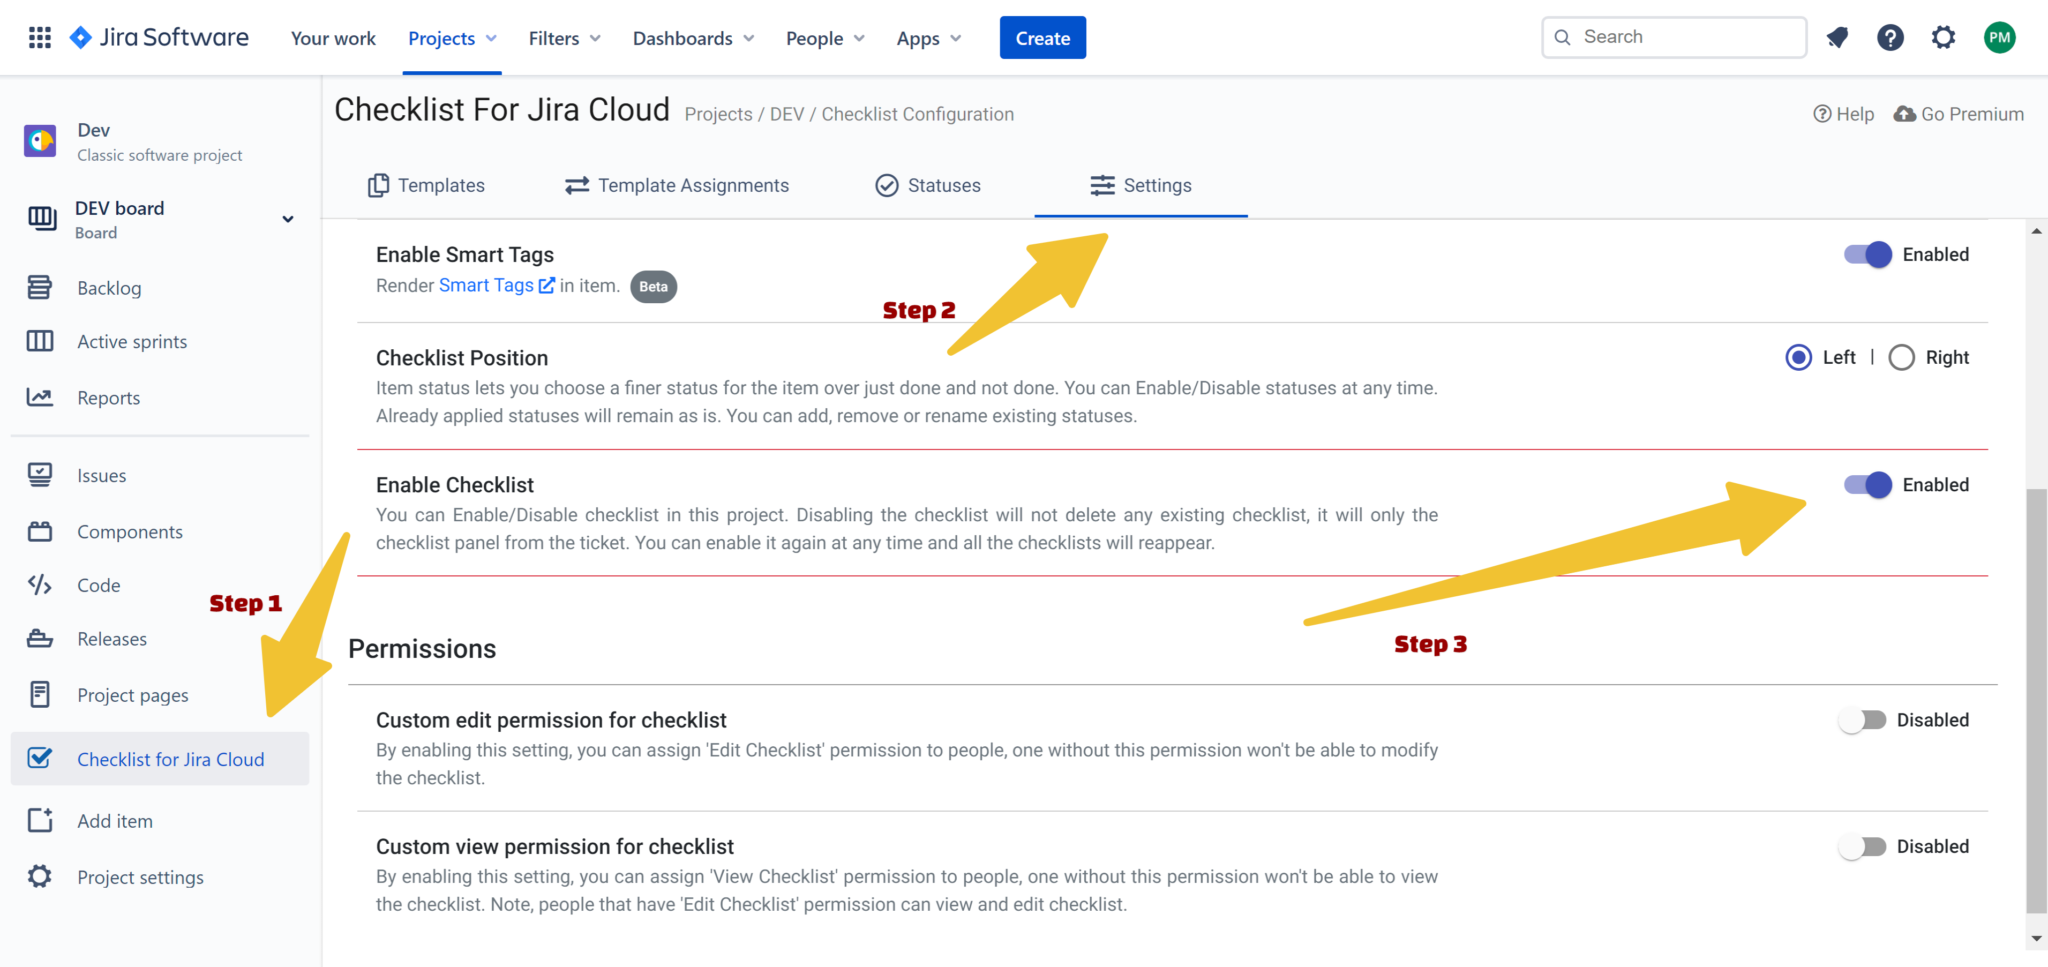The image size is (2048, 967).
Task: Disable the Enable Smart Tags toggle
Action: click(1867, 255)
